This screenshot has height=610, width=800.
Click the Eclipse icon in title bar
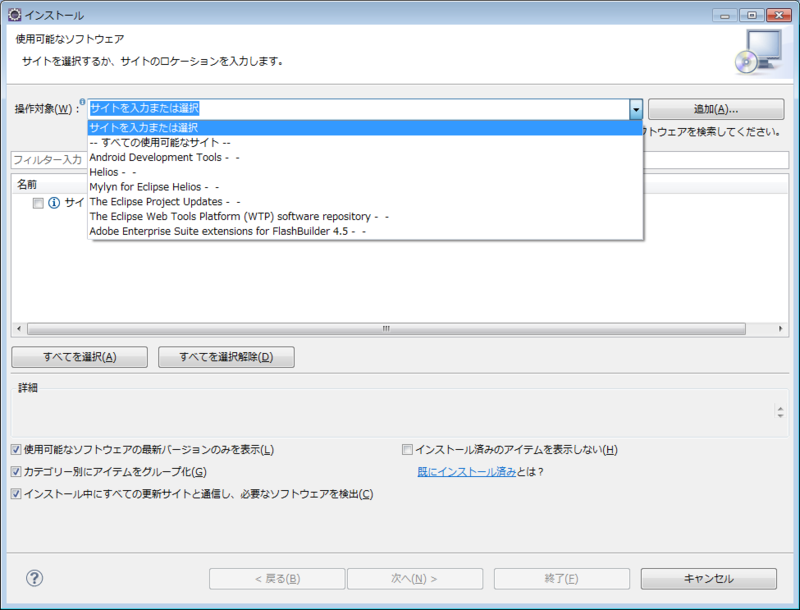point(14,15)
